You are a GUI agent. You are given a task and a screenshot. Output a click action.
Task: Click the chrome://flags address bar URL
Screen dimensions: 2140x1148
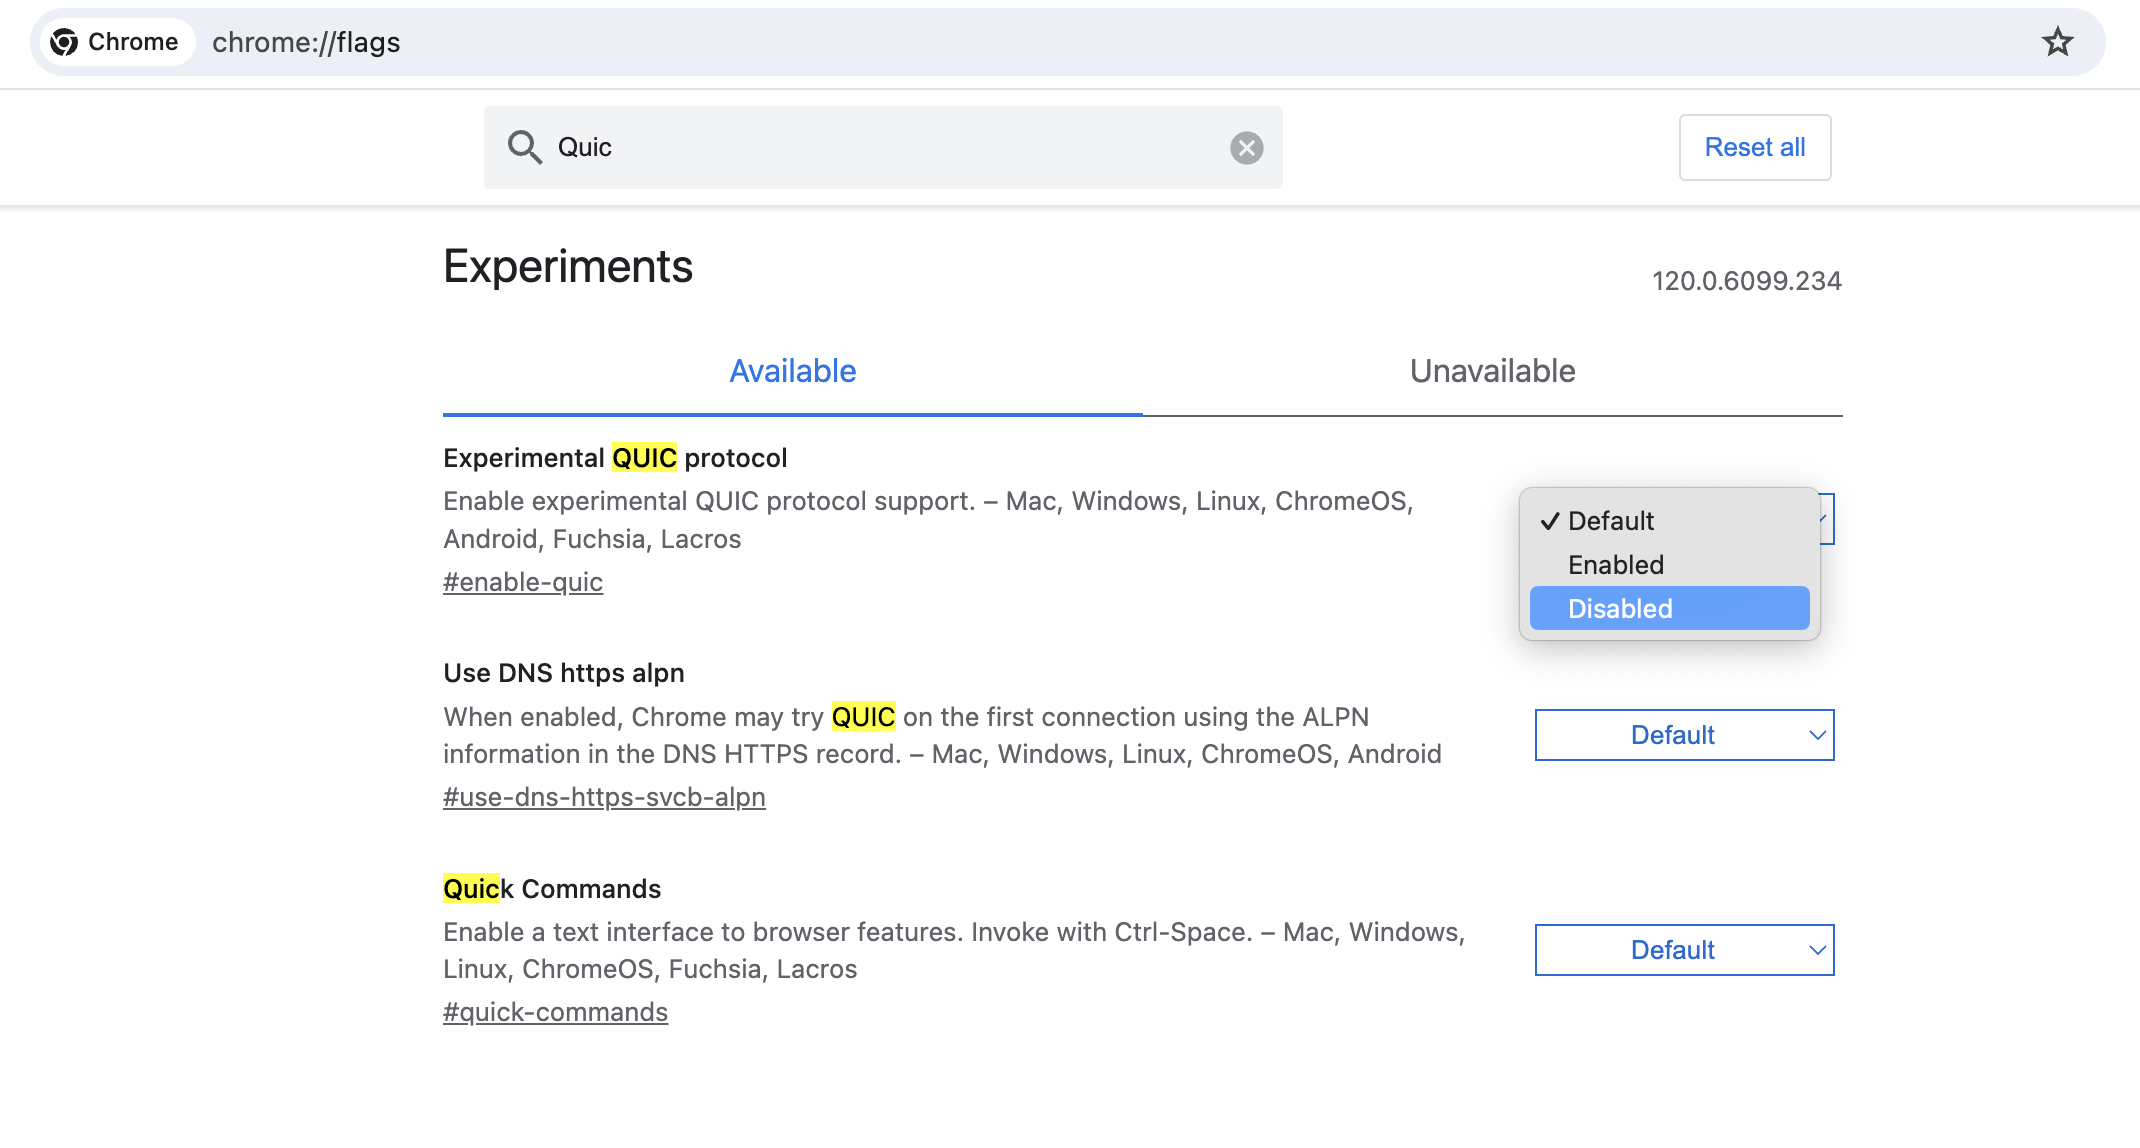coord(306,42)
